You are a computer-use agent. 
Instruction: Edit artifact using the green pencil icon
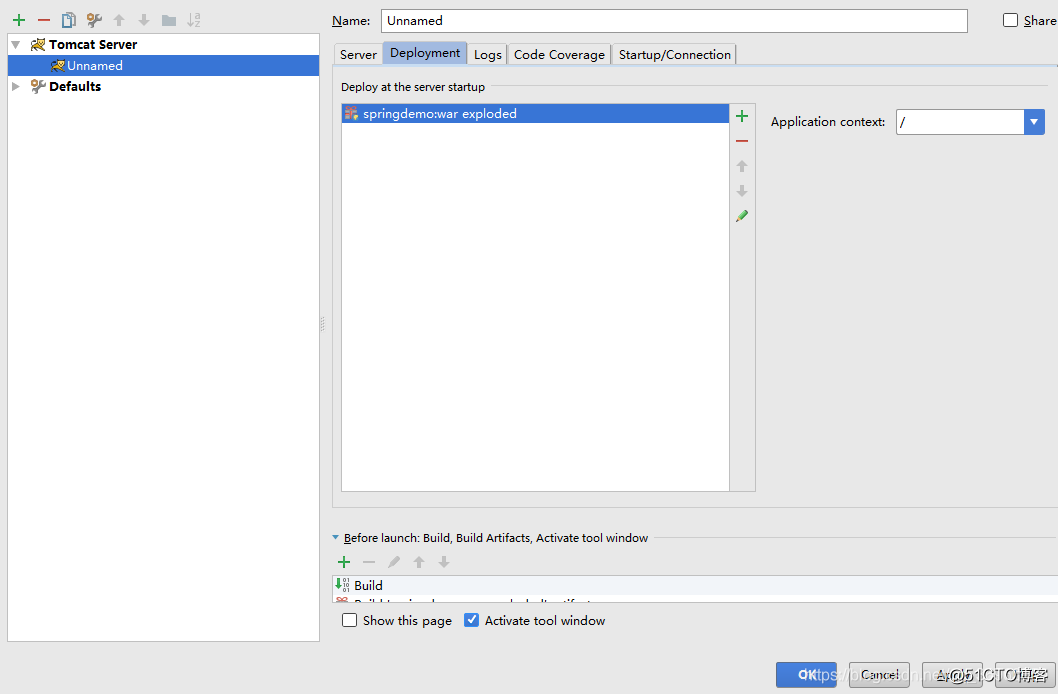tap(742, 216)
